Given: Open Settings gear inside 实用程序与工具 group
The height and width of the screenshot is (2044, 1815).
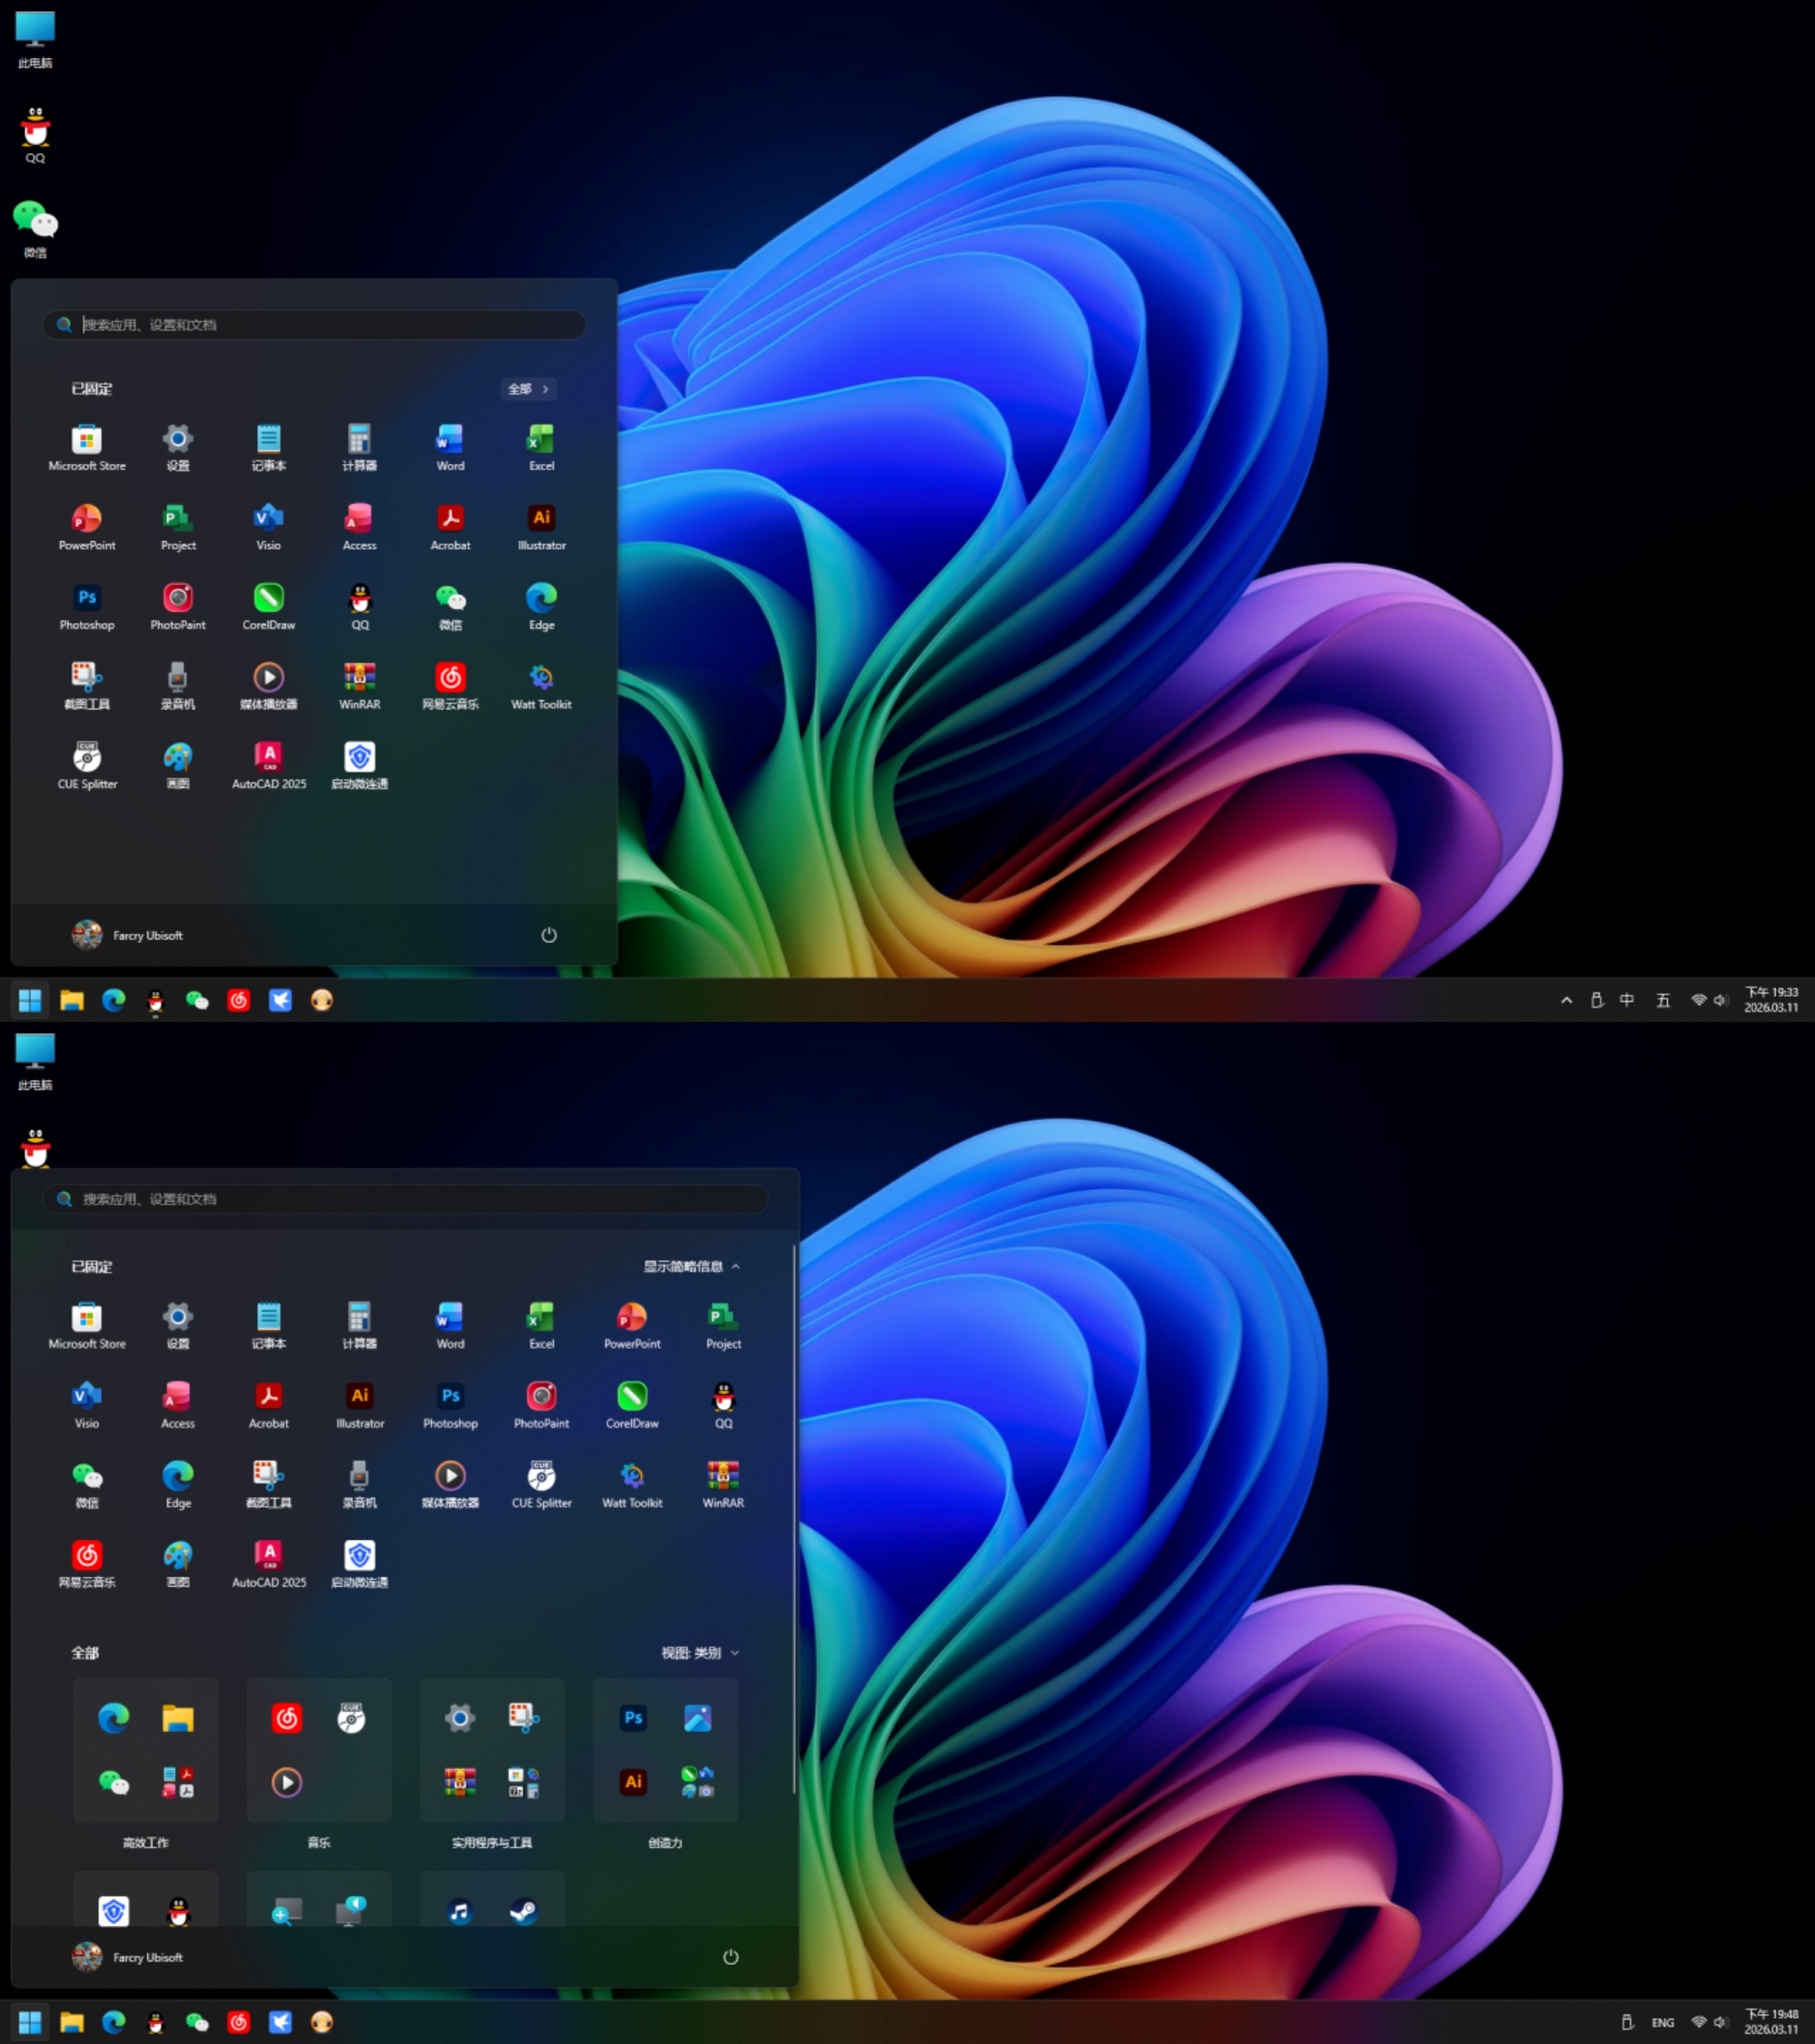Looking at the screenshot, I should click(460, 1718).
